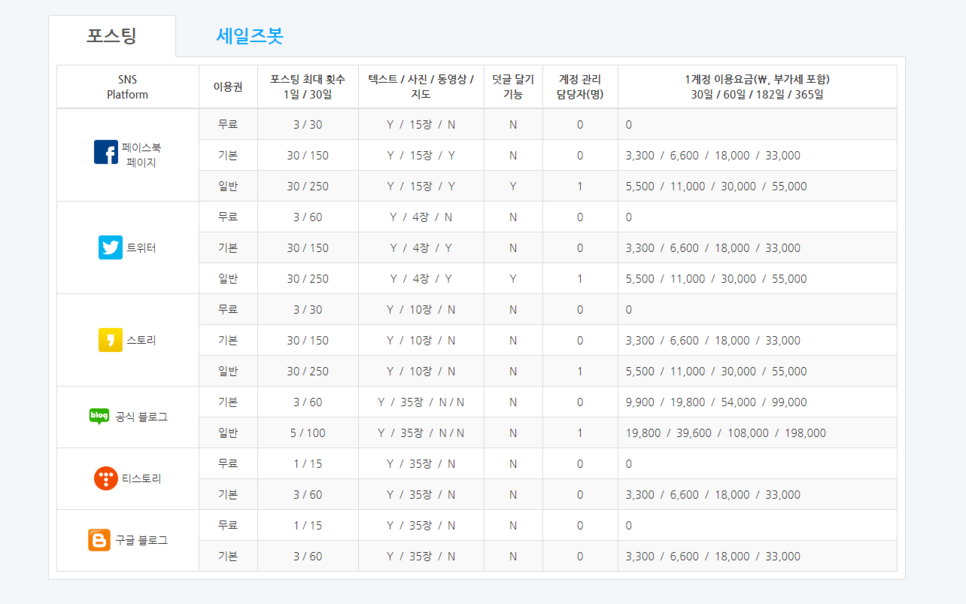The height and width of the screenshot is (604, 966).
Task: Click the 스토리 무료 row 3 / 30 cell
Action: pyautogui.click(x=307, y=309)
